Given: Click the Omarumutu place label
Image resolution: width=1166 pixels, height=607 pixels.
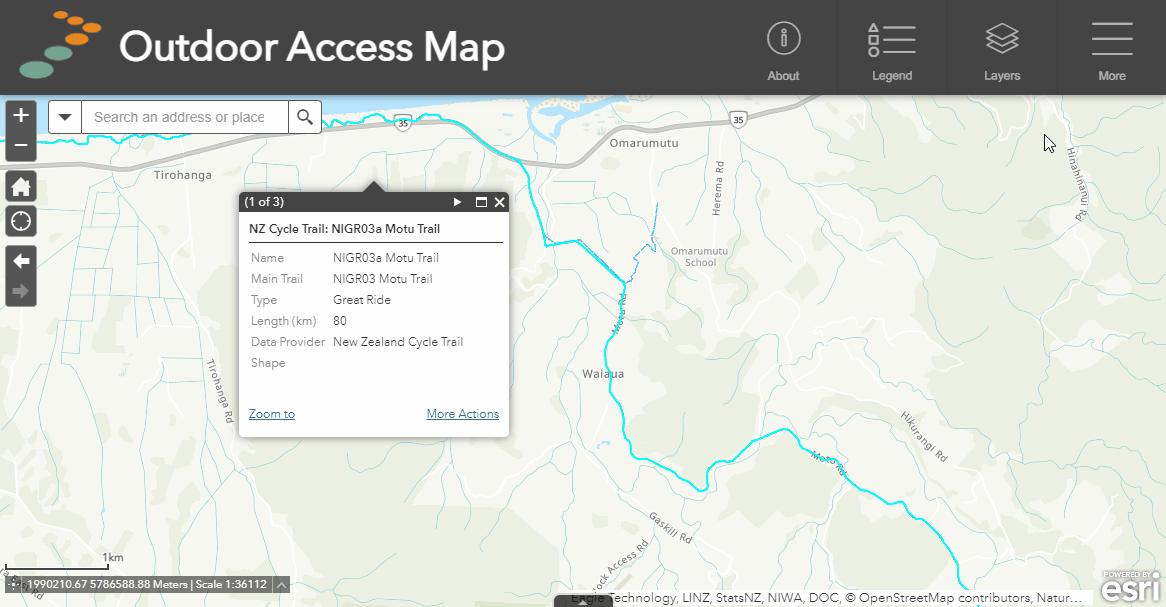Looking at the screenshot, I should pyautogui.click(x=644, y=143).
